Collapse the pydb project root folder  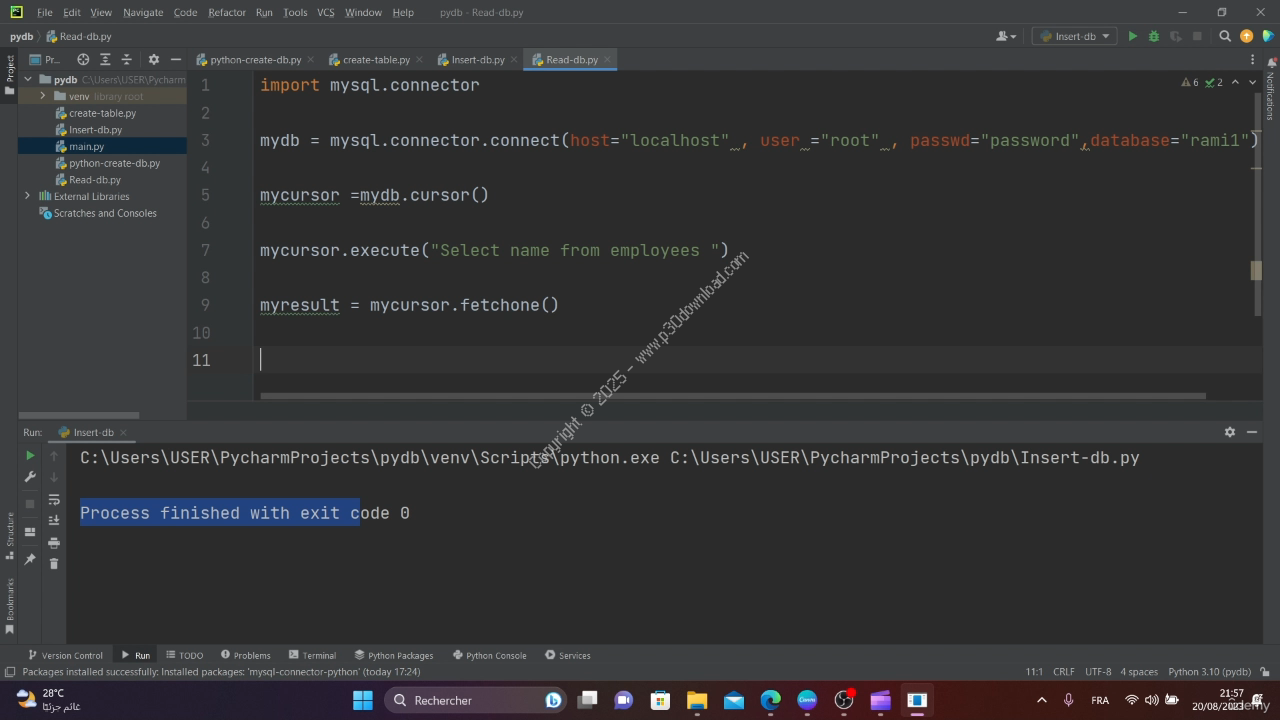coord(28,80)
